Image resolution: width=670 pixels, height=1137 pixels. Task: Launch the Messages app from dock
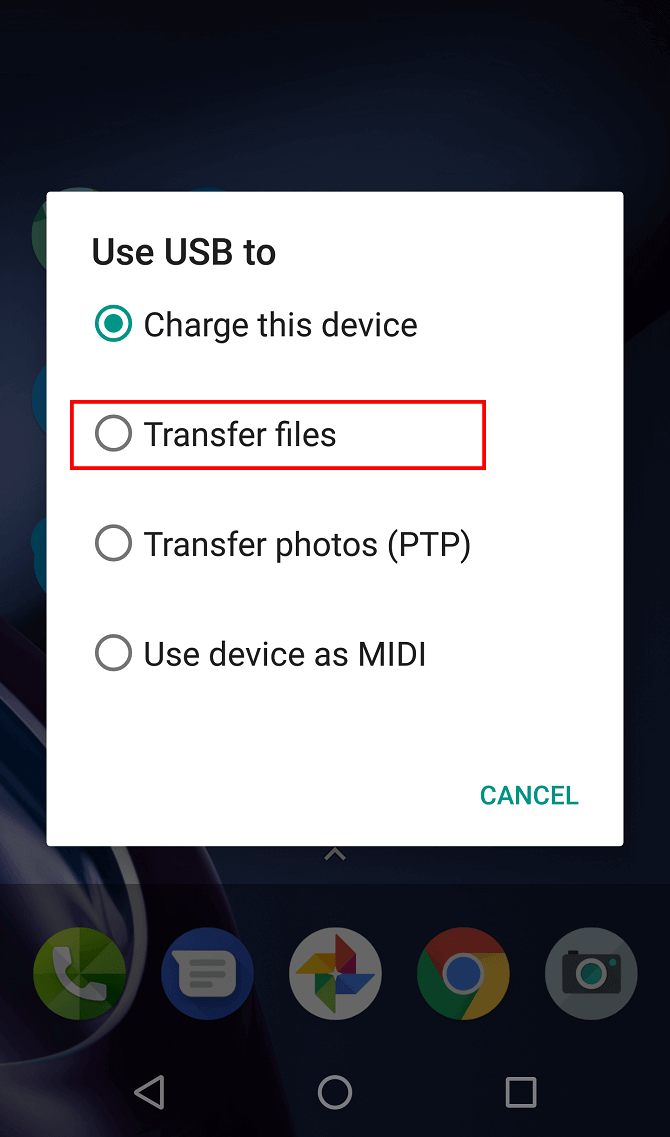(207, 973)
